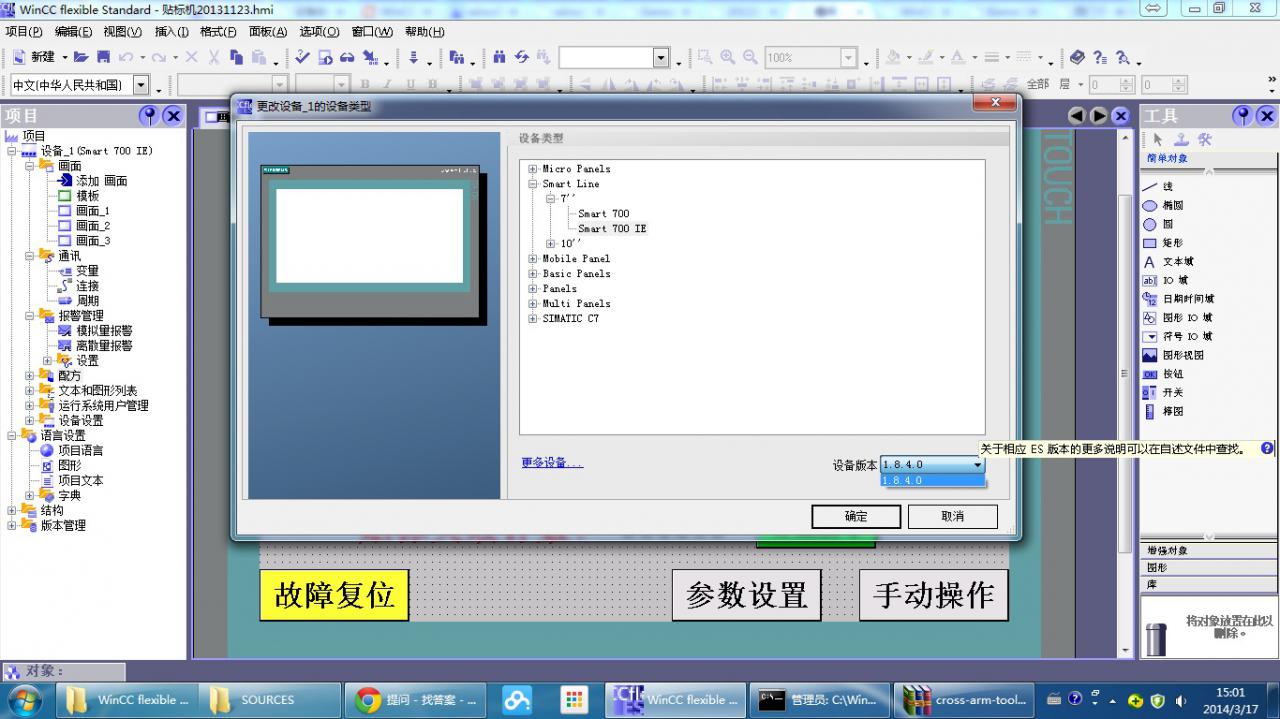This screenshot has width=1280, height=719.
Task: Open the 项目(P) menu
Action: 24,32
